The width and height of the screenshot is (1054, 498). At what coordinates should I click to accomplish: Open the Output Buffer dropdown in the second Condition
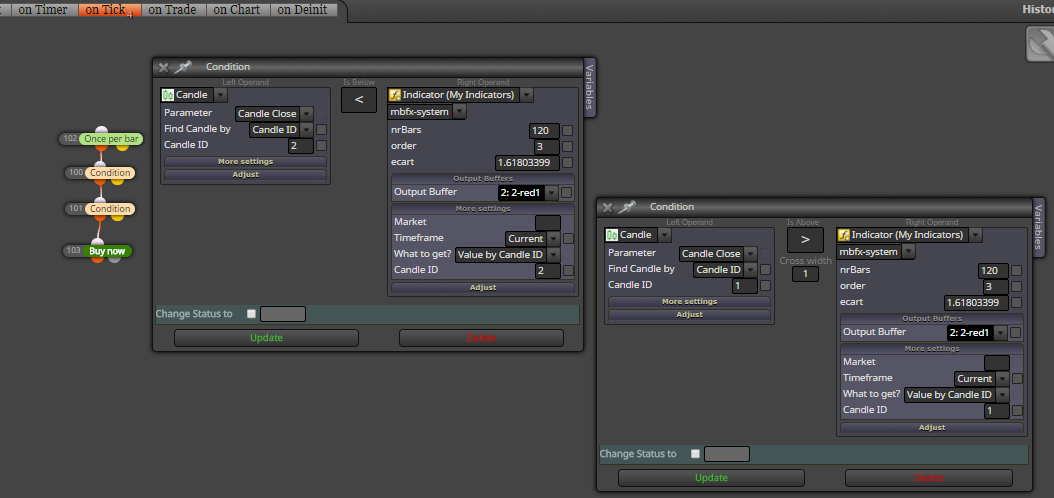click(1001, 333)
